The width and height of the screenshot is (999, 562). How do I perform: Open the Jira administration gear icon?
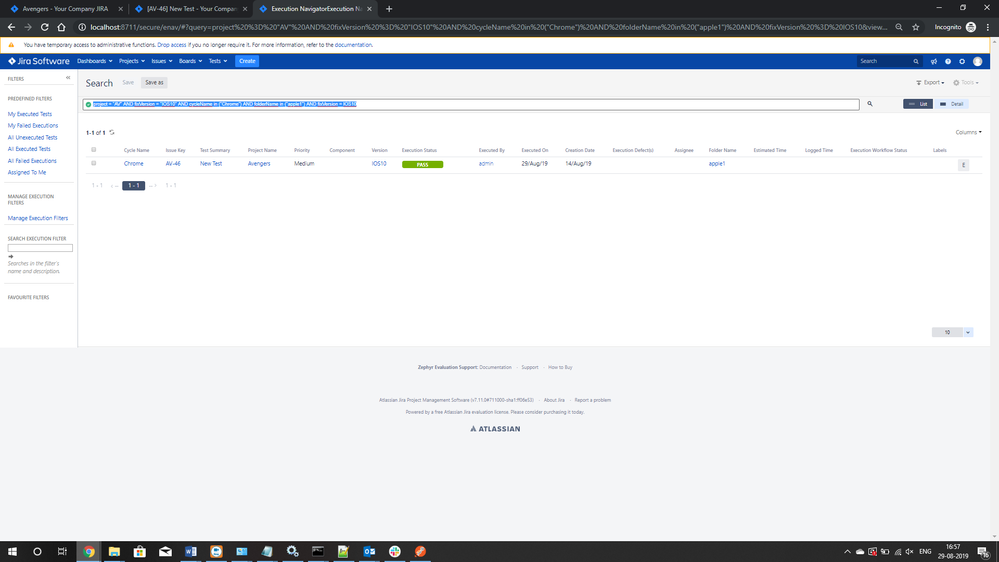pyautogui.click(x=962, y=61)
